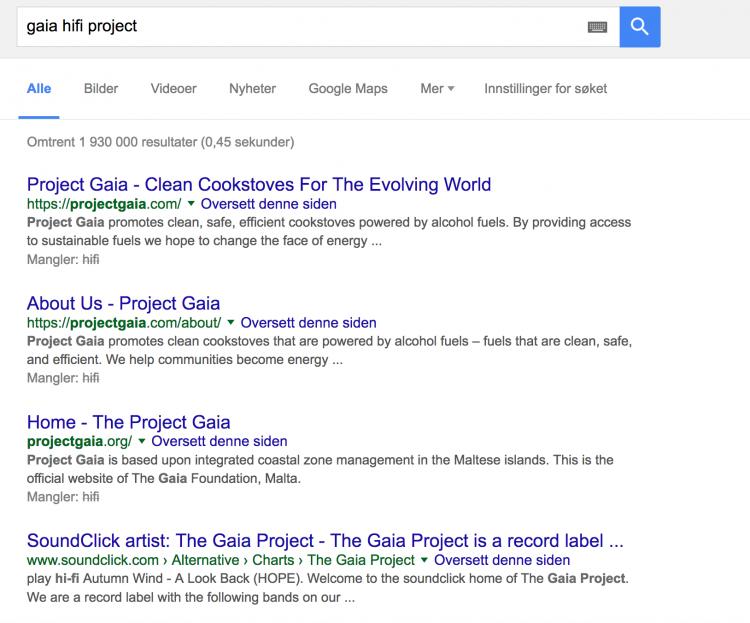Image resolution: width=750 pixels, height=623 pixels.
Task: Click Oversett denne siden for projectgaia.com/
Action: click(x=268, y=204)
